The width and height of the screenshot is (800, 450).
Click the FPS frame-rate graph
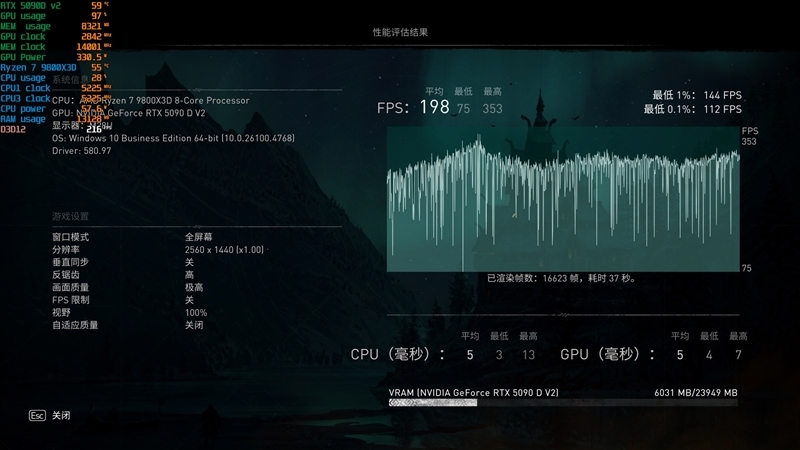coord(563,199)
